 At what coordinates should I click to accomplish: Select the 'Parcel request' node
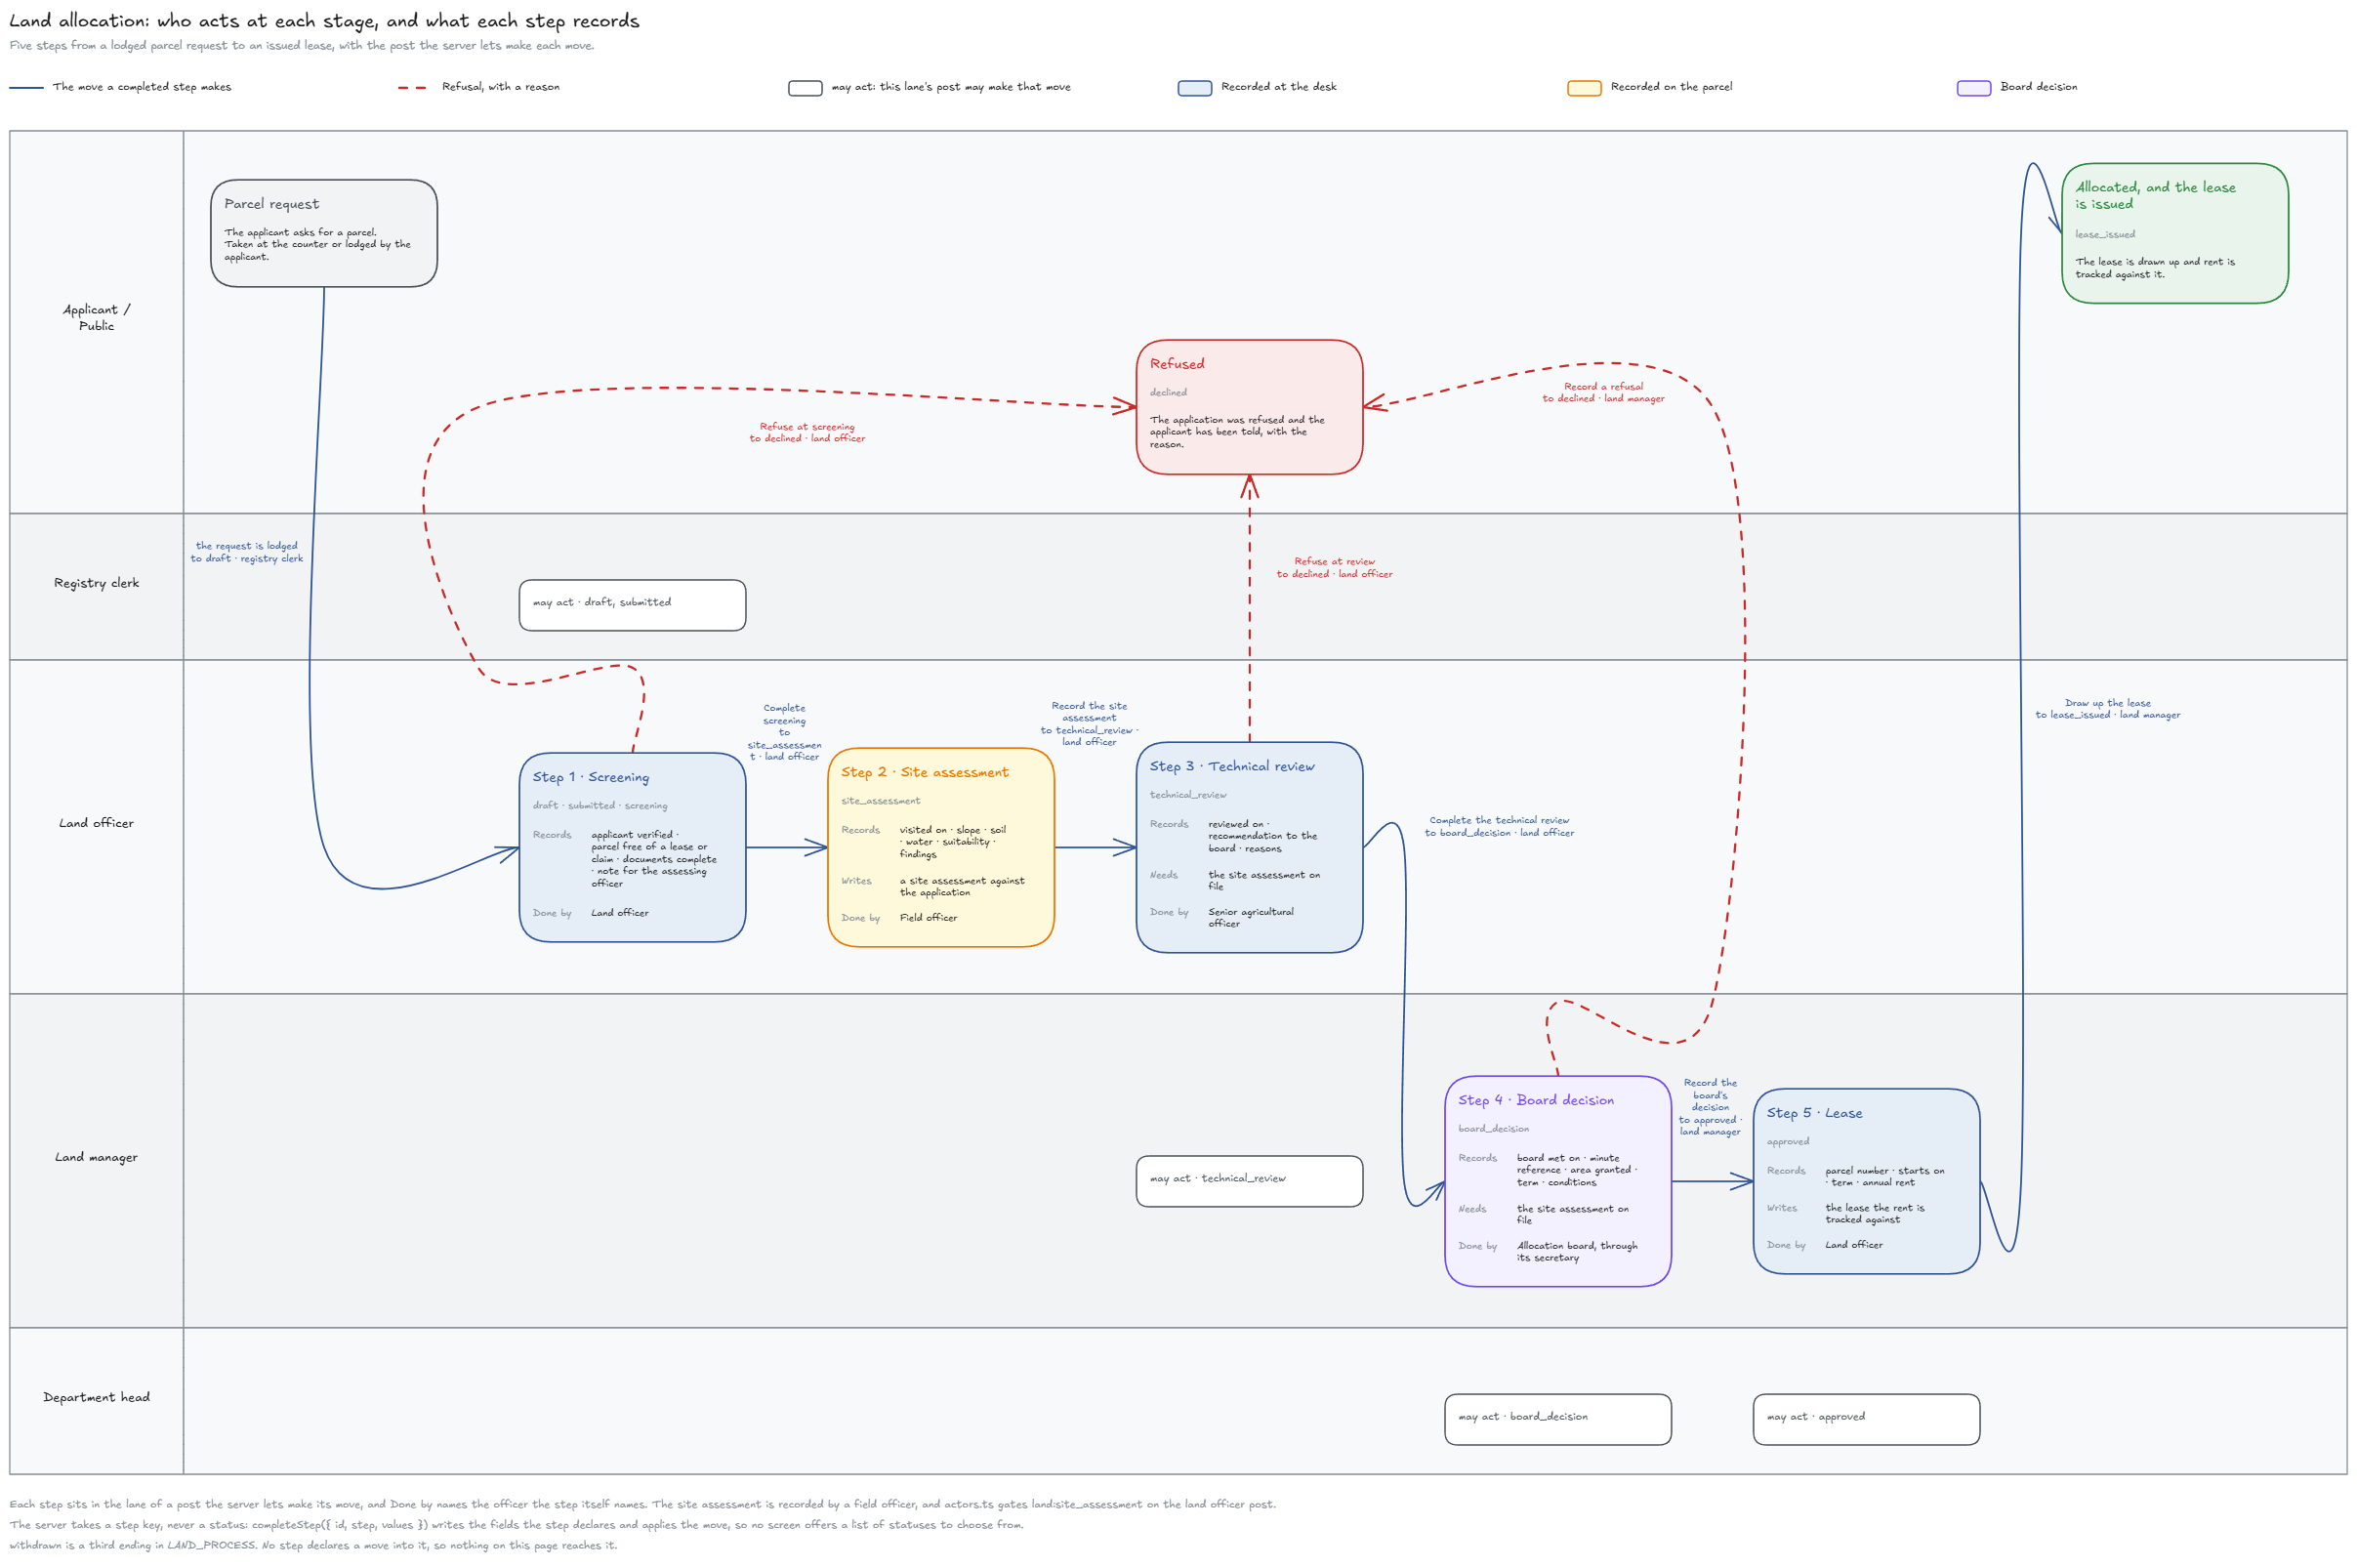(x=324, y=233)
